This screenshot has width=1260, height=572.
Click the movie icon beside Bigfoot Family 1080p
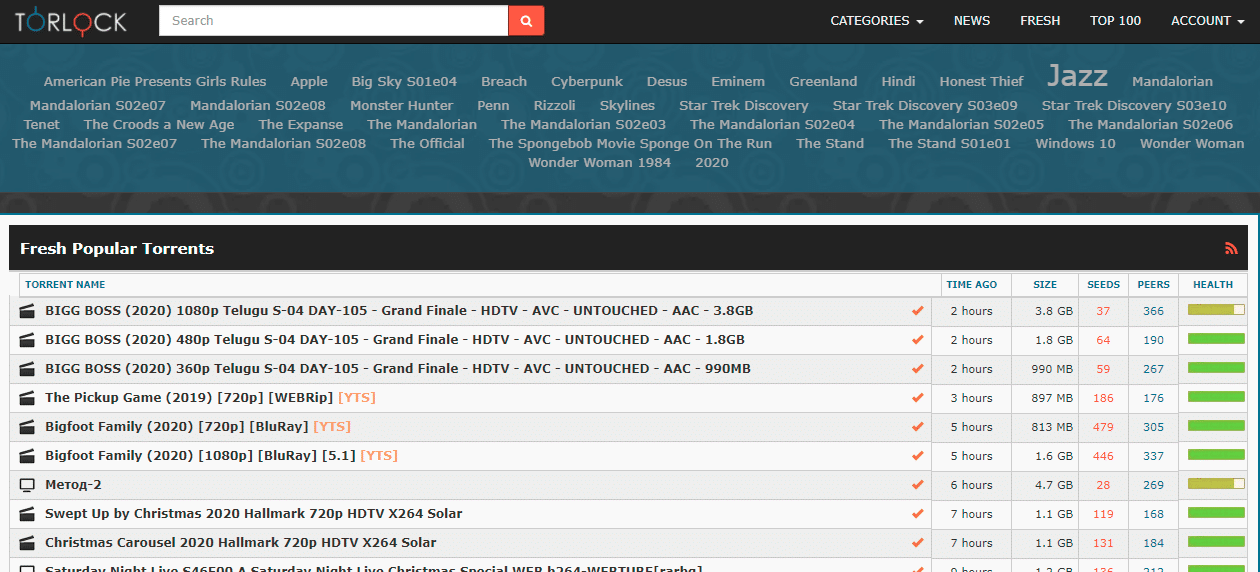point(28,456)
